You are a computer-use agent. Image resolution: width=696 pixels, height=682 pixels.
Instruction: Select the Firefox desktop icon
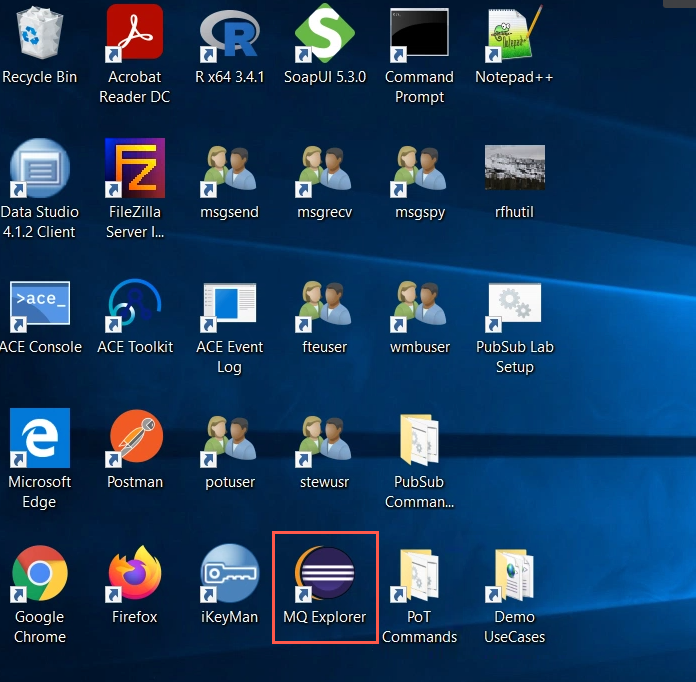click(x=134, y=573)
